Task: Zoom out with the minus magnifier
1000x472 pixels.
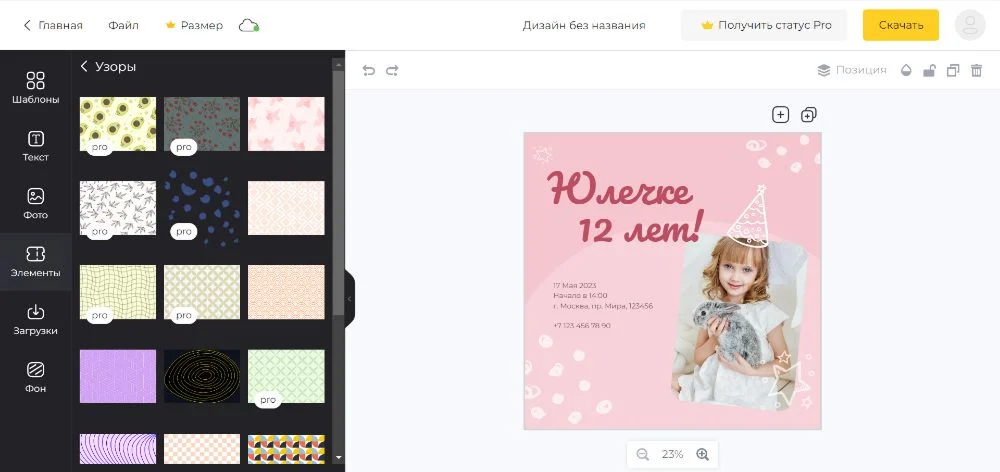Action: [x=642, y=454]
